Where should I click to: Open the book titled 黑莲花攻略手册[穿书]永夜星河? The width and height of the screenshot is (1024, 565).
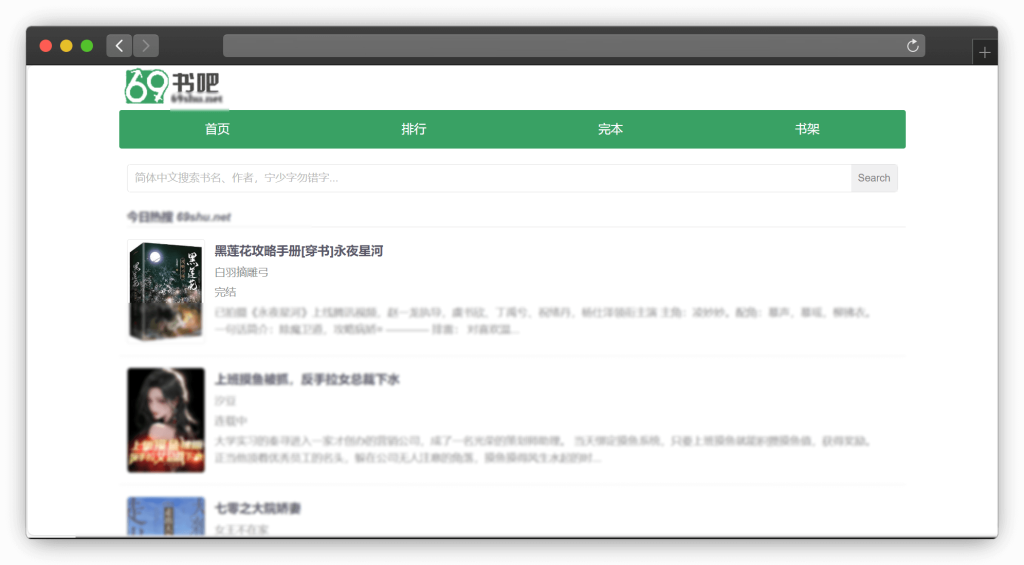(x=298, y=251)
